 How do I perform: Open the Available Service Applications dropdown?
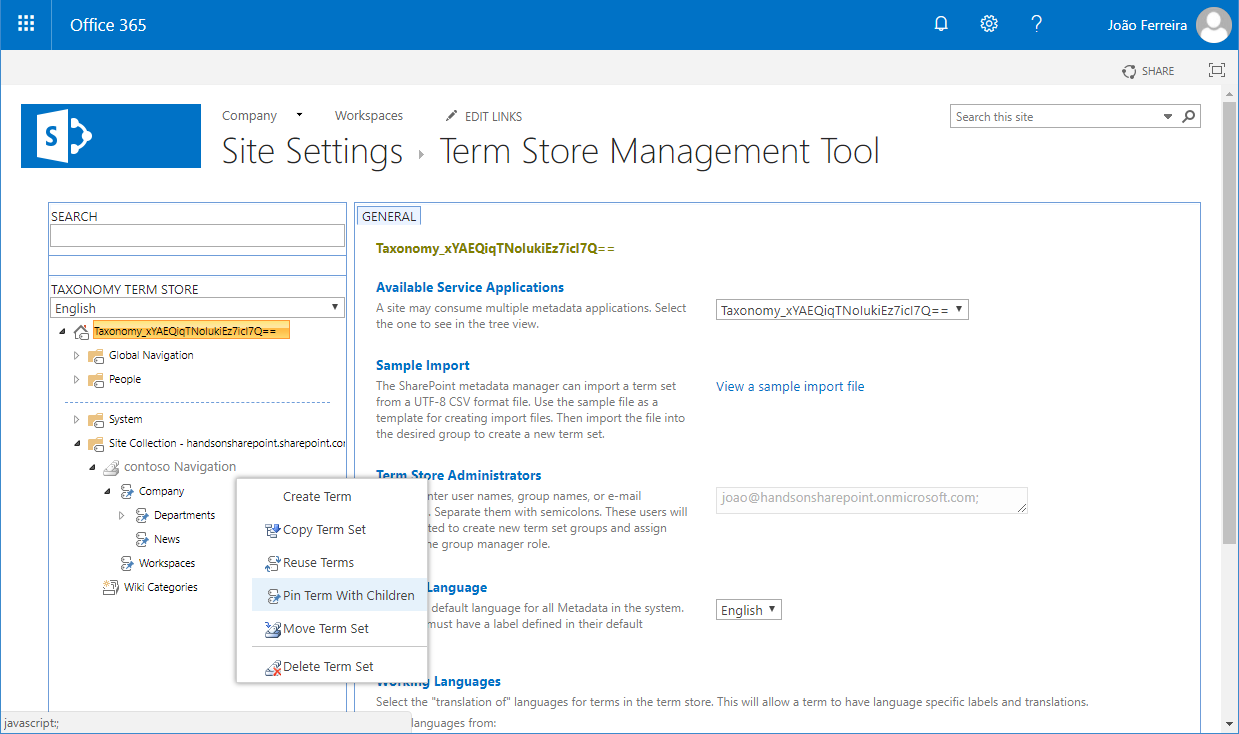pos(842,310)
